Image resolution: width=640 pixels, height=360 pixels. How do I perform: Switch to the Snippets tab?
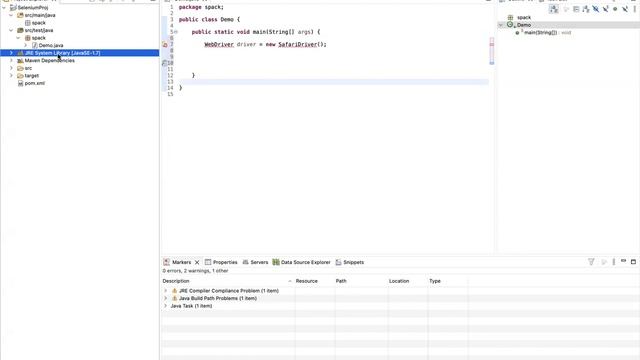point(349,262)
